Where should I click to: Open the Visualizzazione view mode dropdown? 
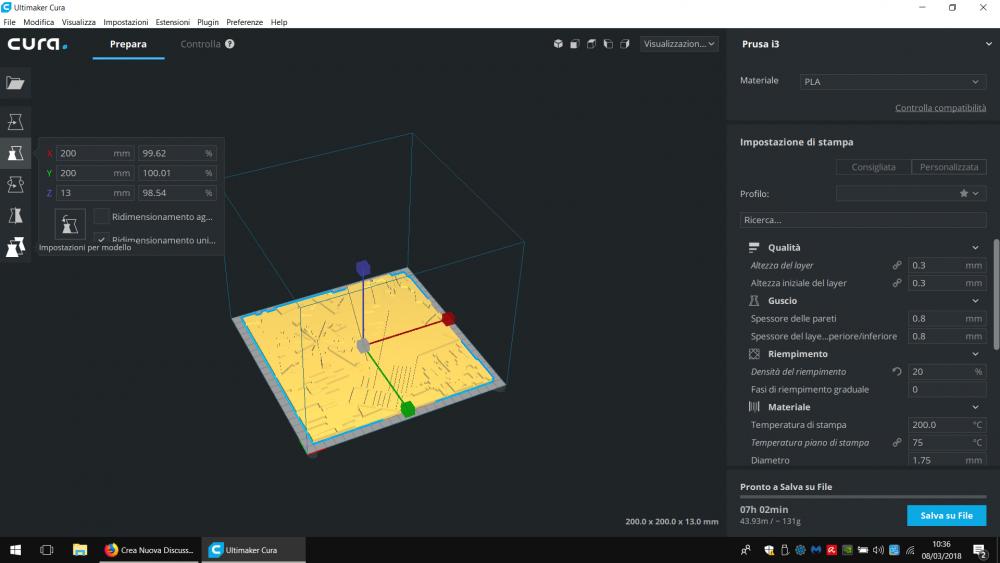tap(679, 44)
